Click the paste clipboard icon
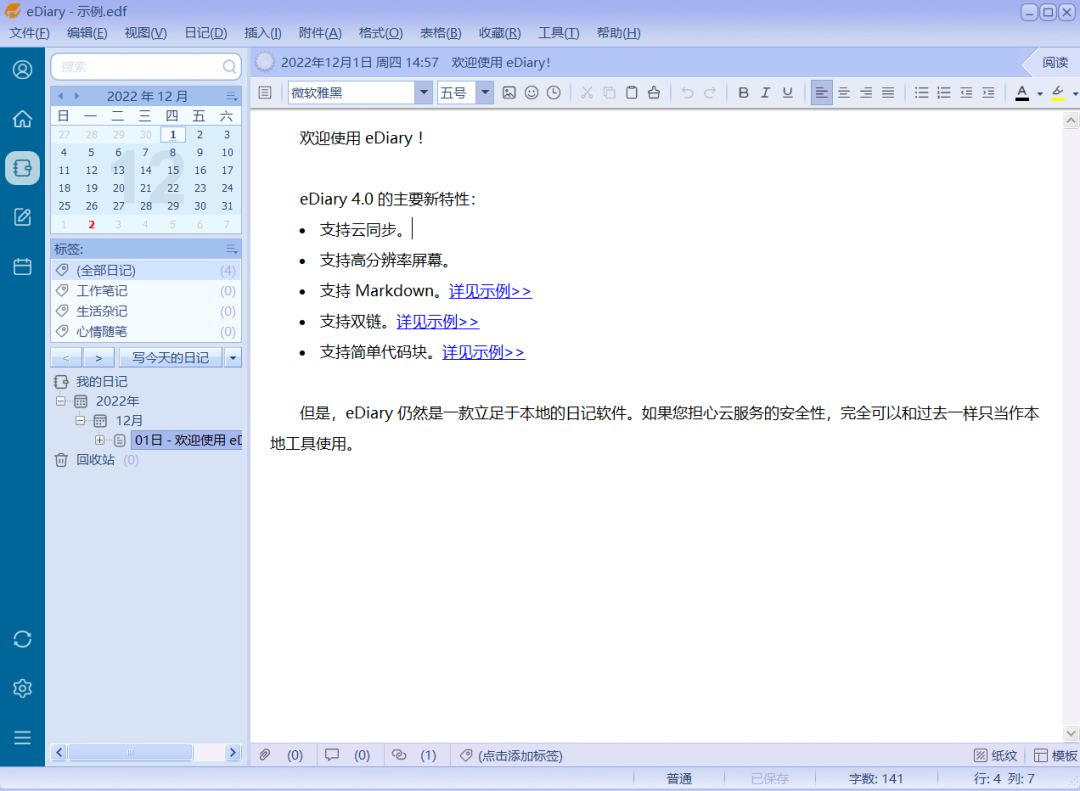The width and height of the screenshot is (1080, 791). pos(632,92)
